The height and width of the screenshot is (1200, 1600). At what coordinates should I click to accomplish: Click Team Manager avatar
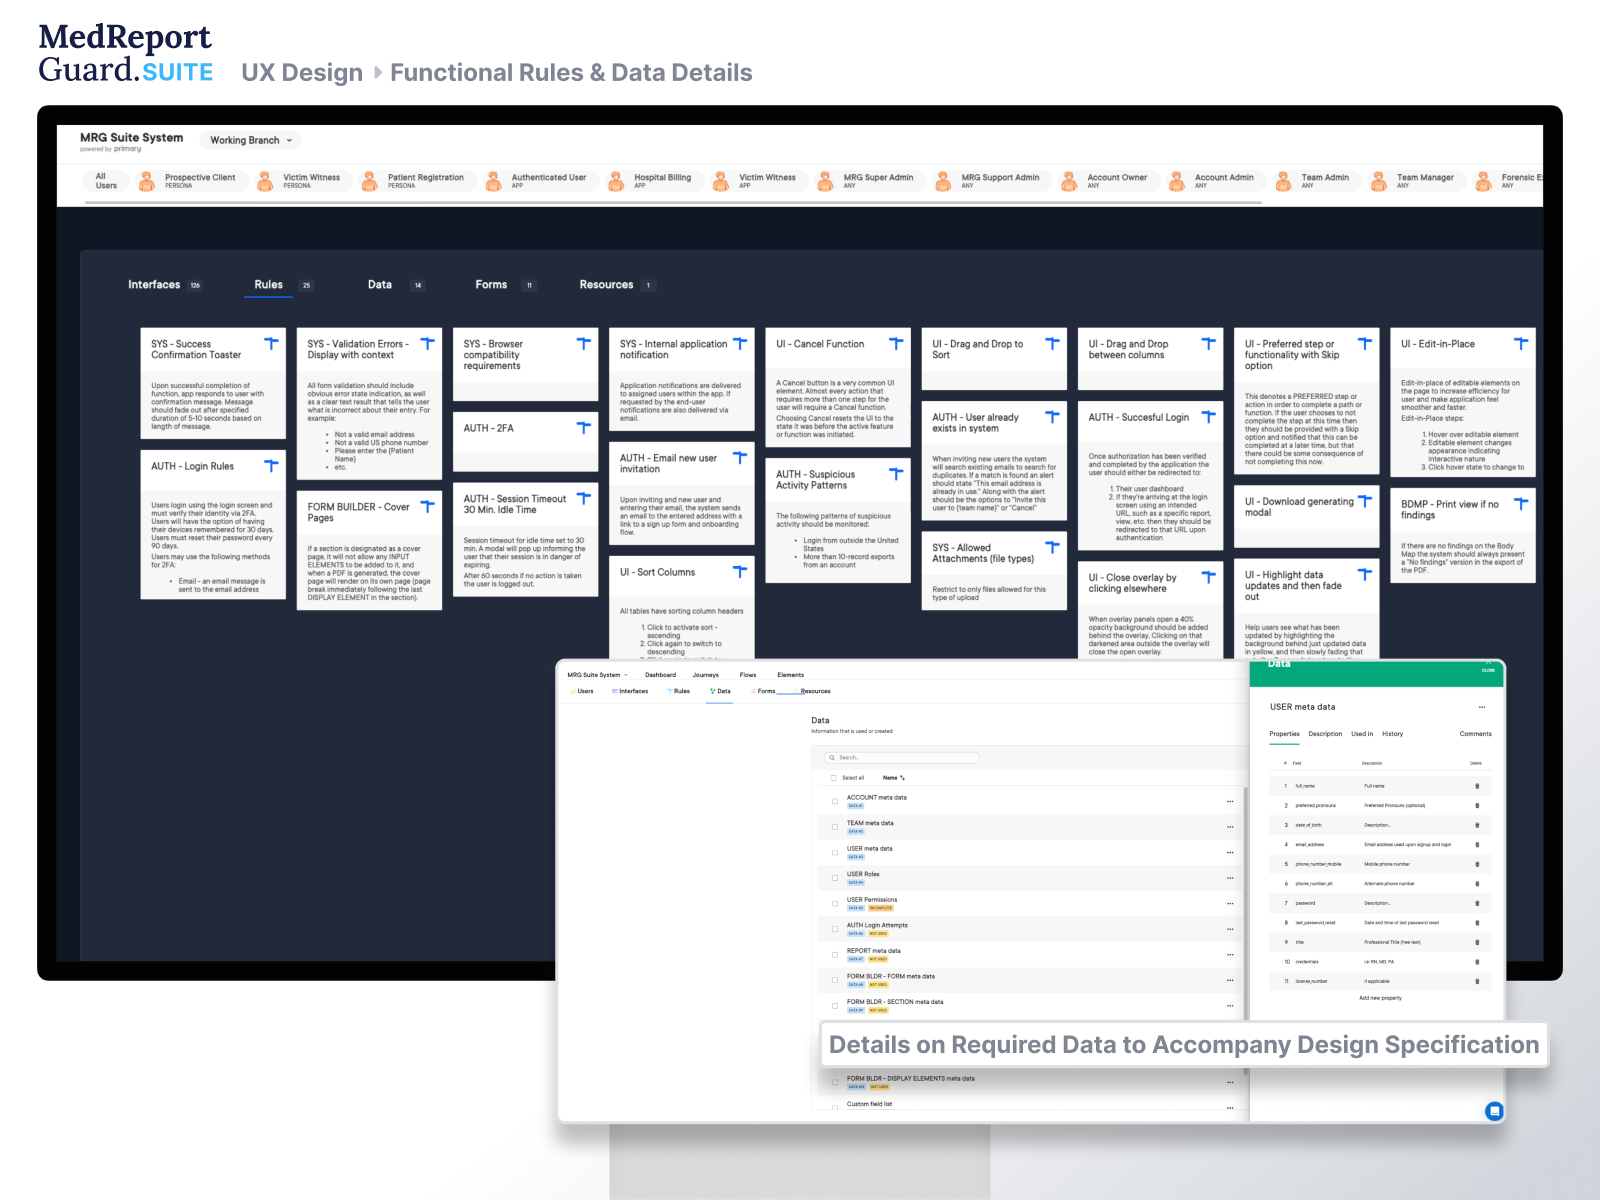coord(1379,181)
